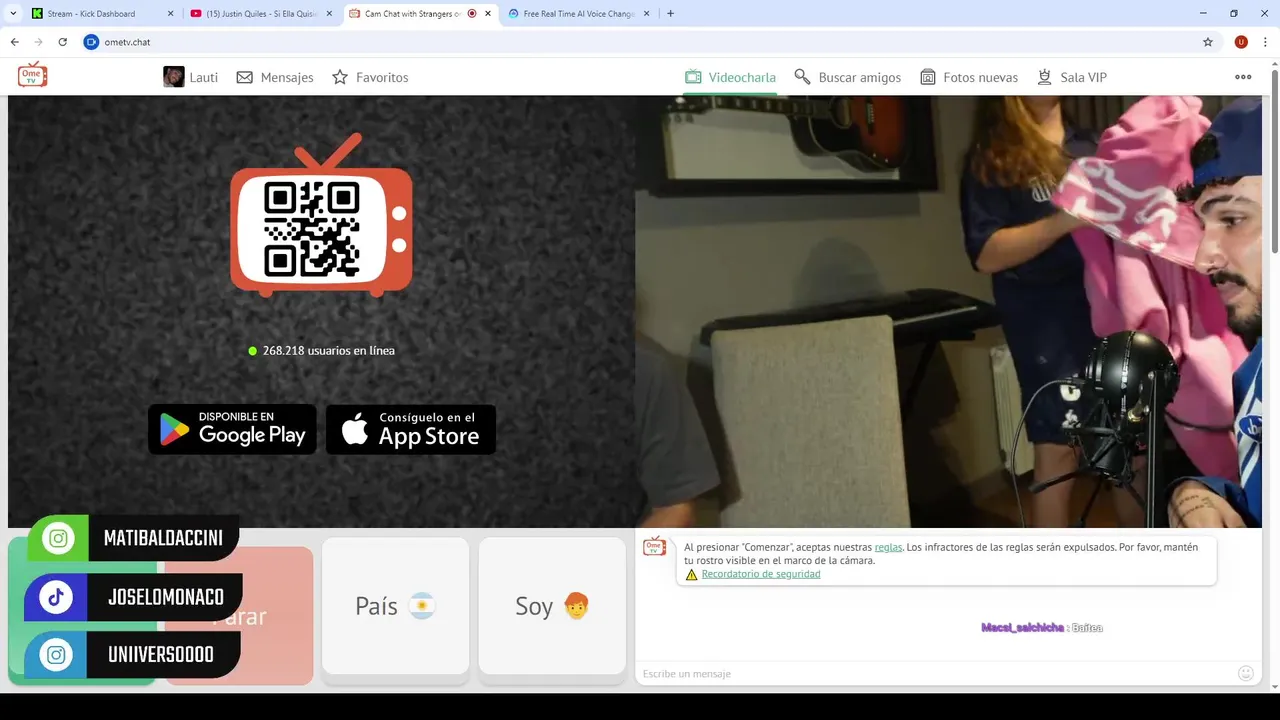1280x720 pixels.
Task: Click the MATIBALDACCINI Instagram icon
Action: click(58, 539)
